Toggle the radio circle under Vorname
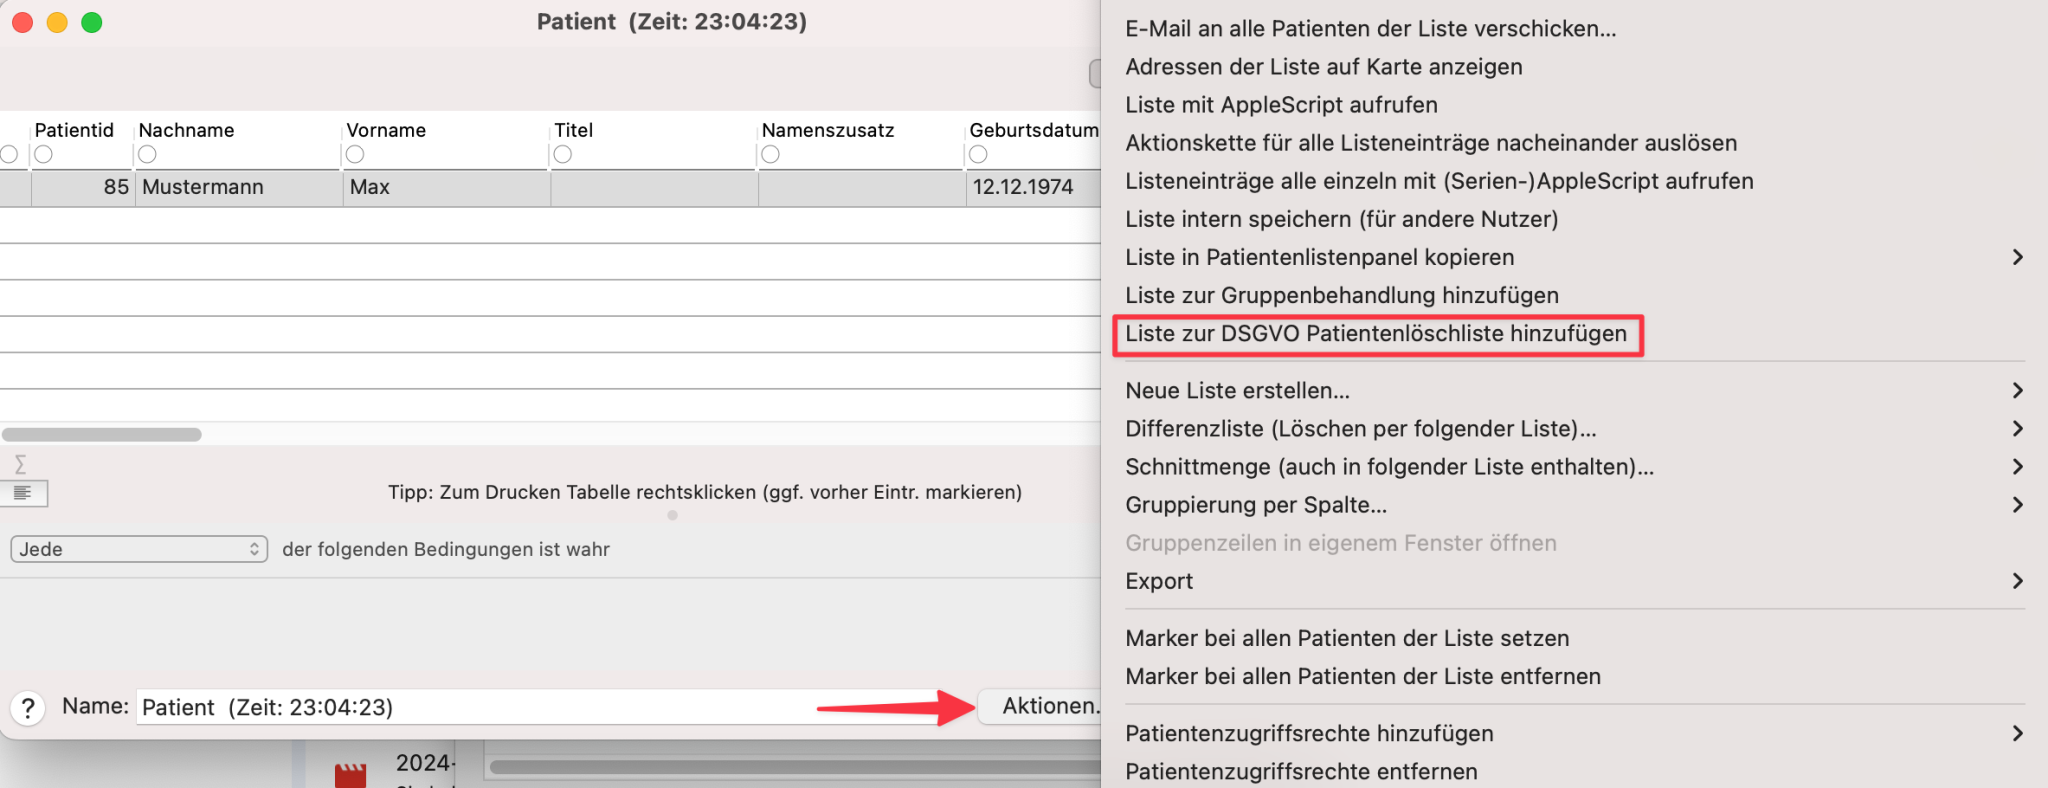Viewport: 2048px width, 788px height. coord(355,154)
